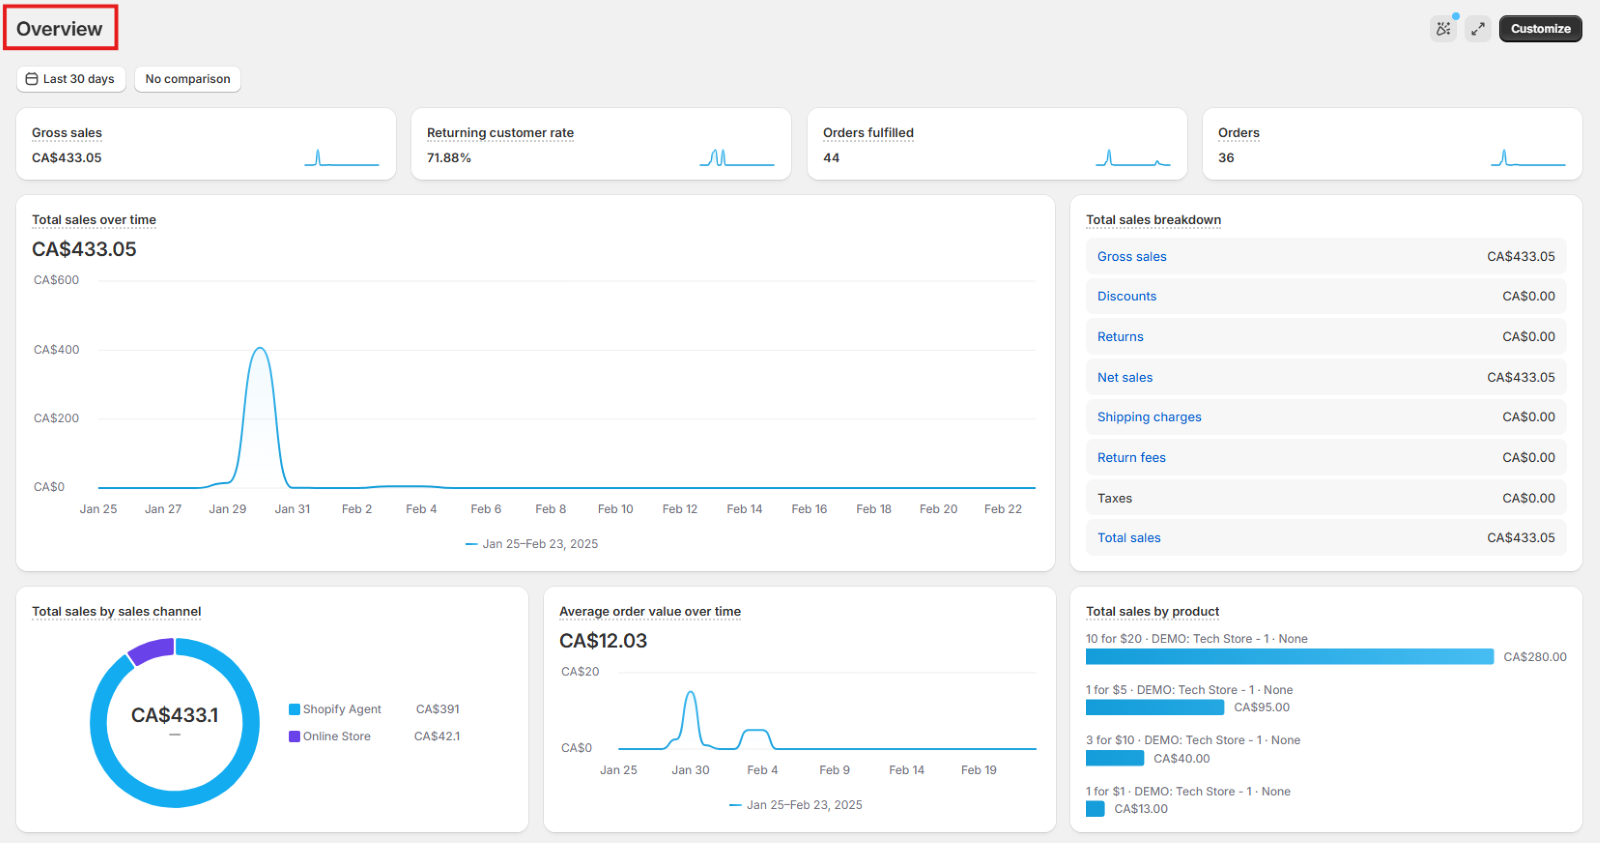This screenshot has height=843, width=1600.
Task: Open the Discounts breakdown link
Action: click(1126, 297)
